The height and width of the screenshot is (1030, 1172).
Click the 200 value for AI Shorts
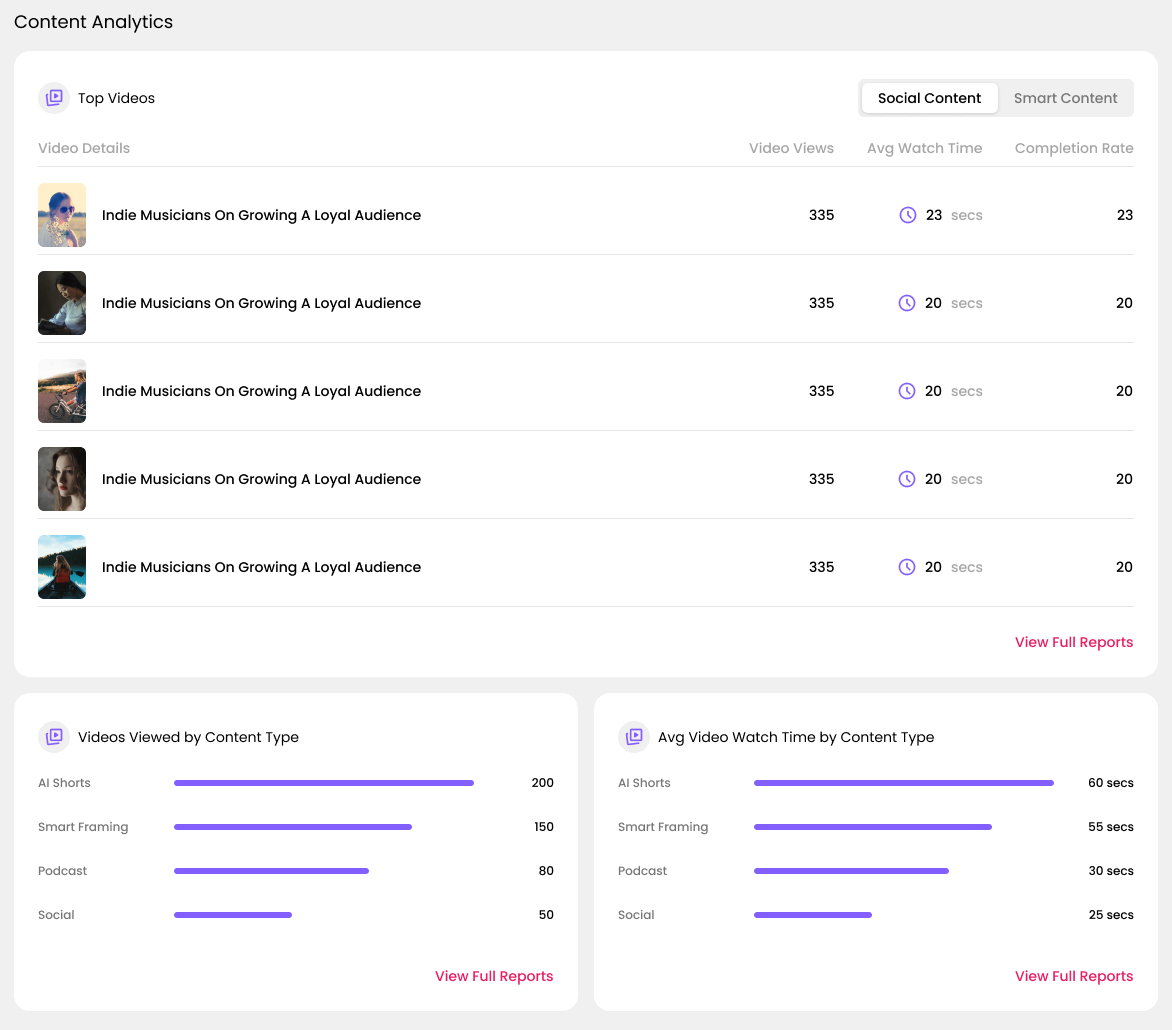(542, 783)
